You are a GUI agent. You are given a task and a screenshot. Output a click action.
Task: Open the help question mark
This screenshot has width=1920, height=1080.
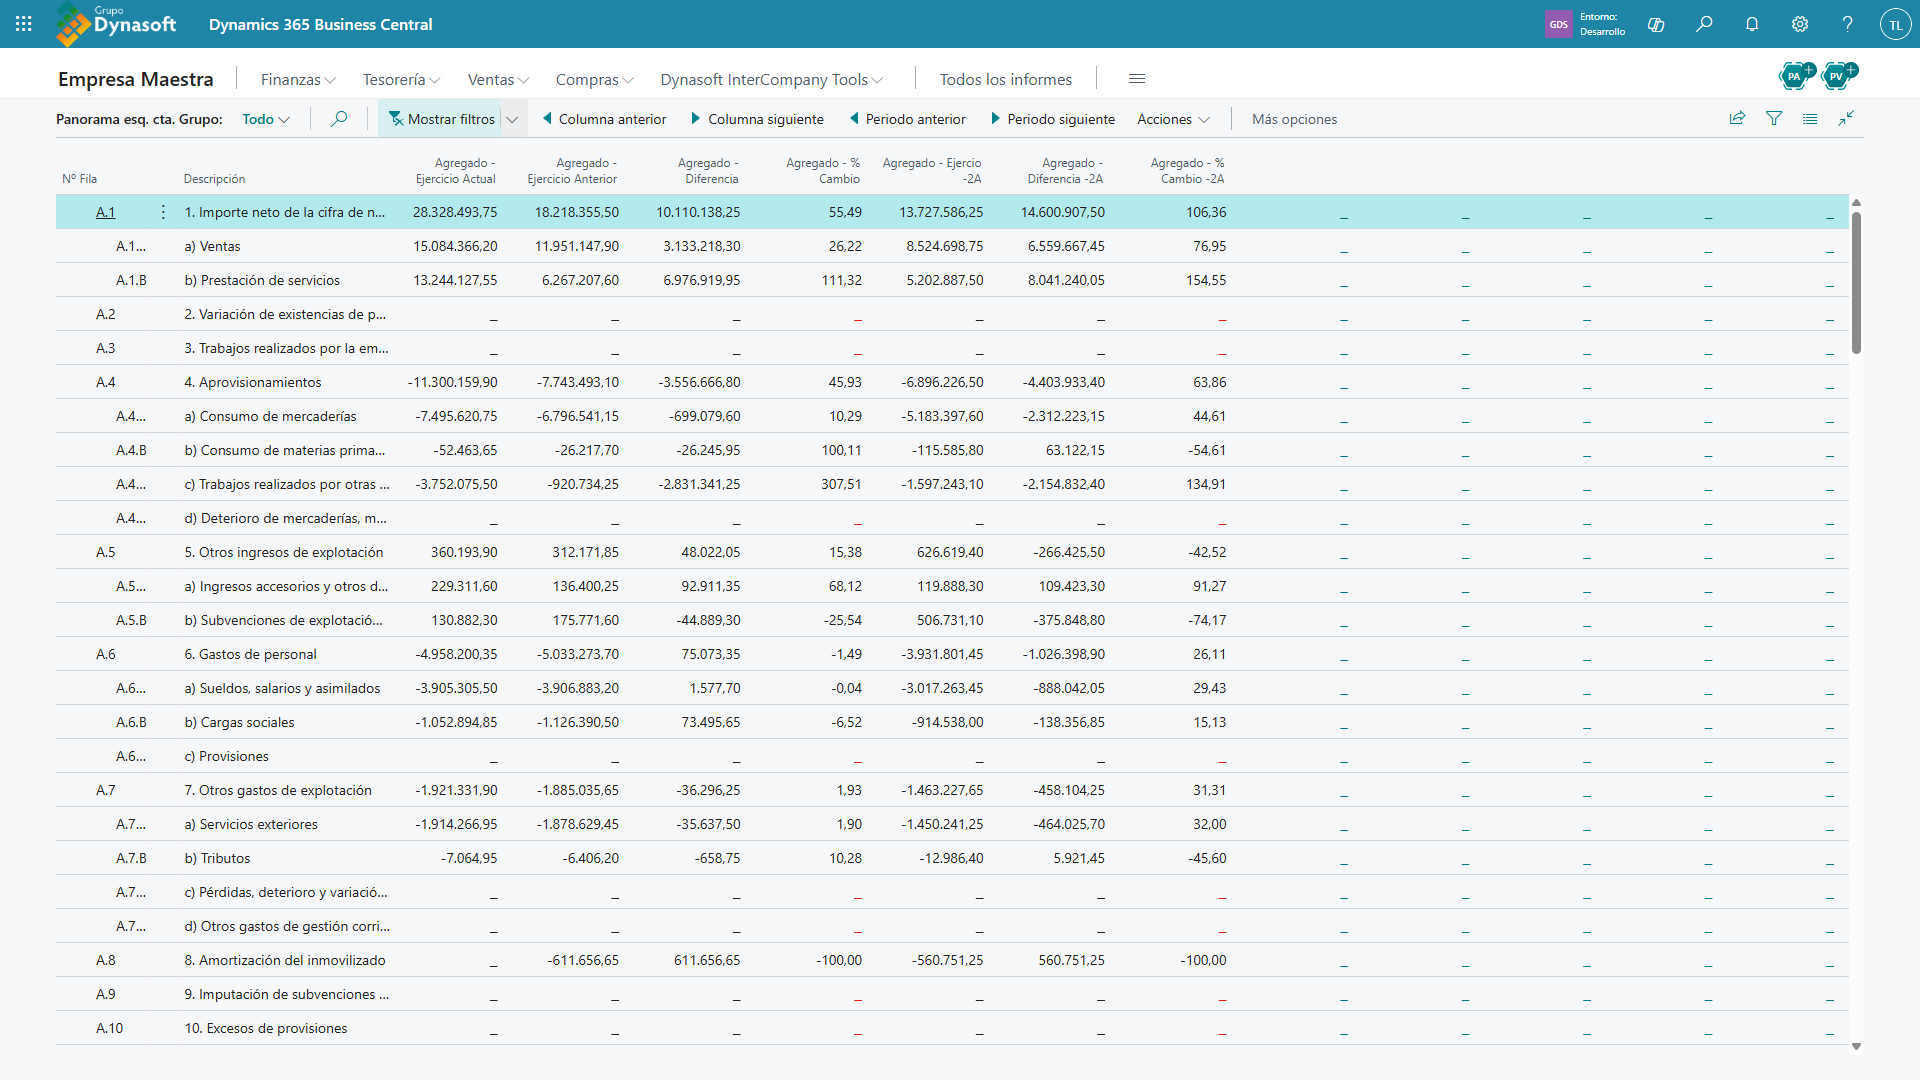(x=1848, y=24)
